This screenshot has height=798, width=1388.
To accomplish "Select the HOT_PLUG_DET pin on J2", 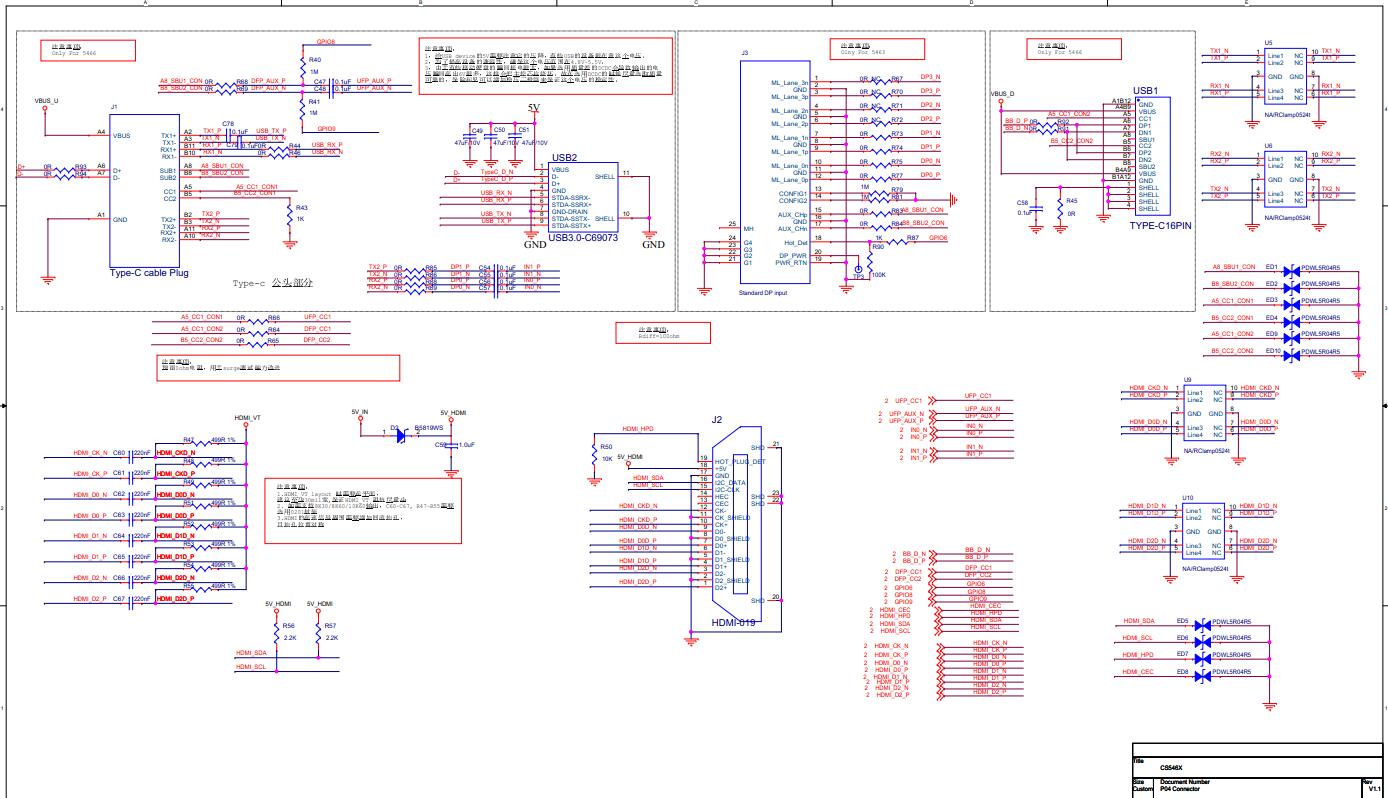I will click(x=740, y=462).
